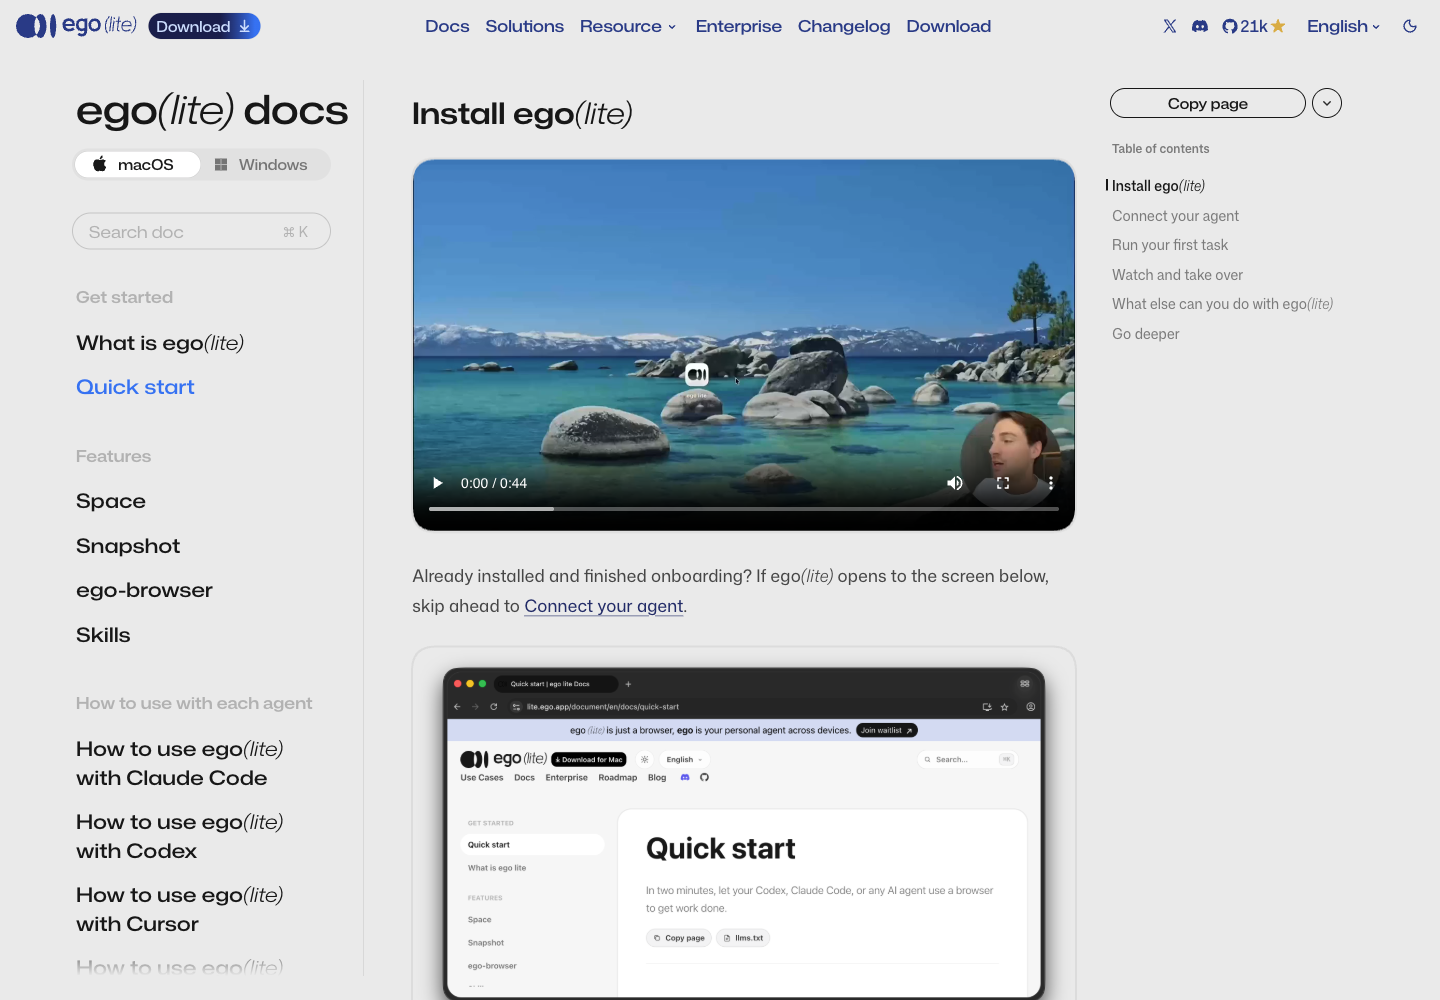This screenshot has height=1000, width=1440.
Task: Open Download in top navigation
Action: tap(949, 26)
